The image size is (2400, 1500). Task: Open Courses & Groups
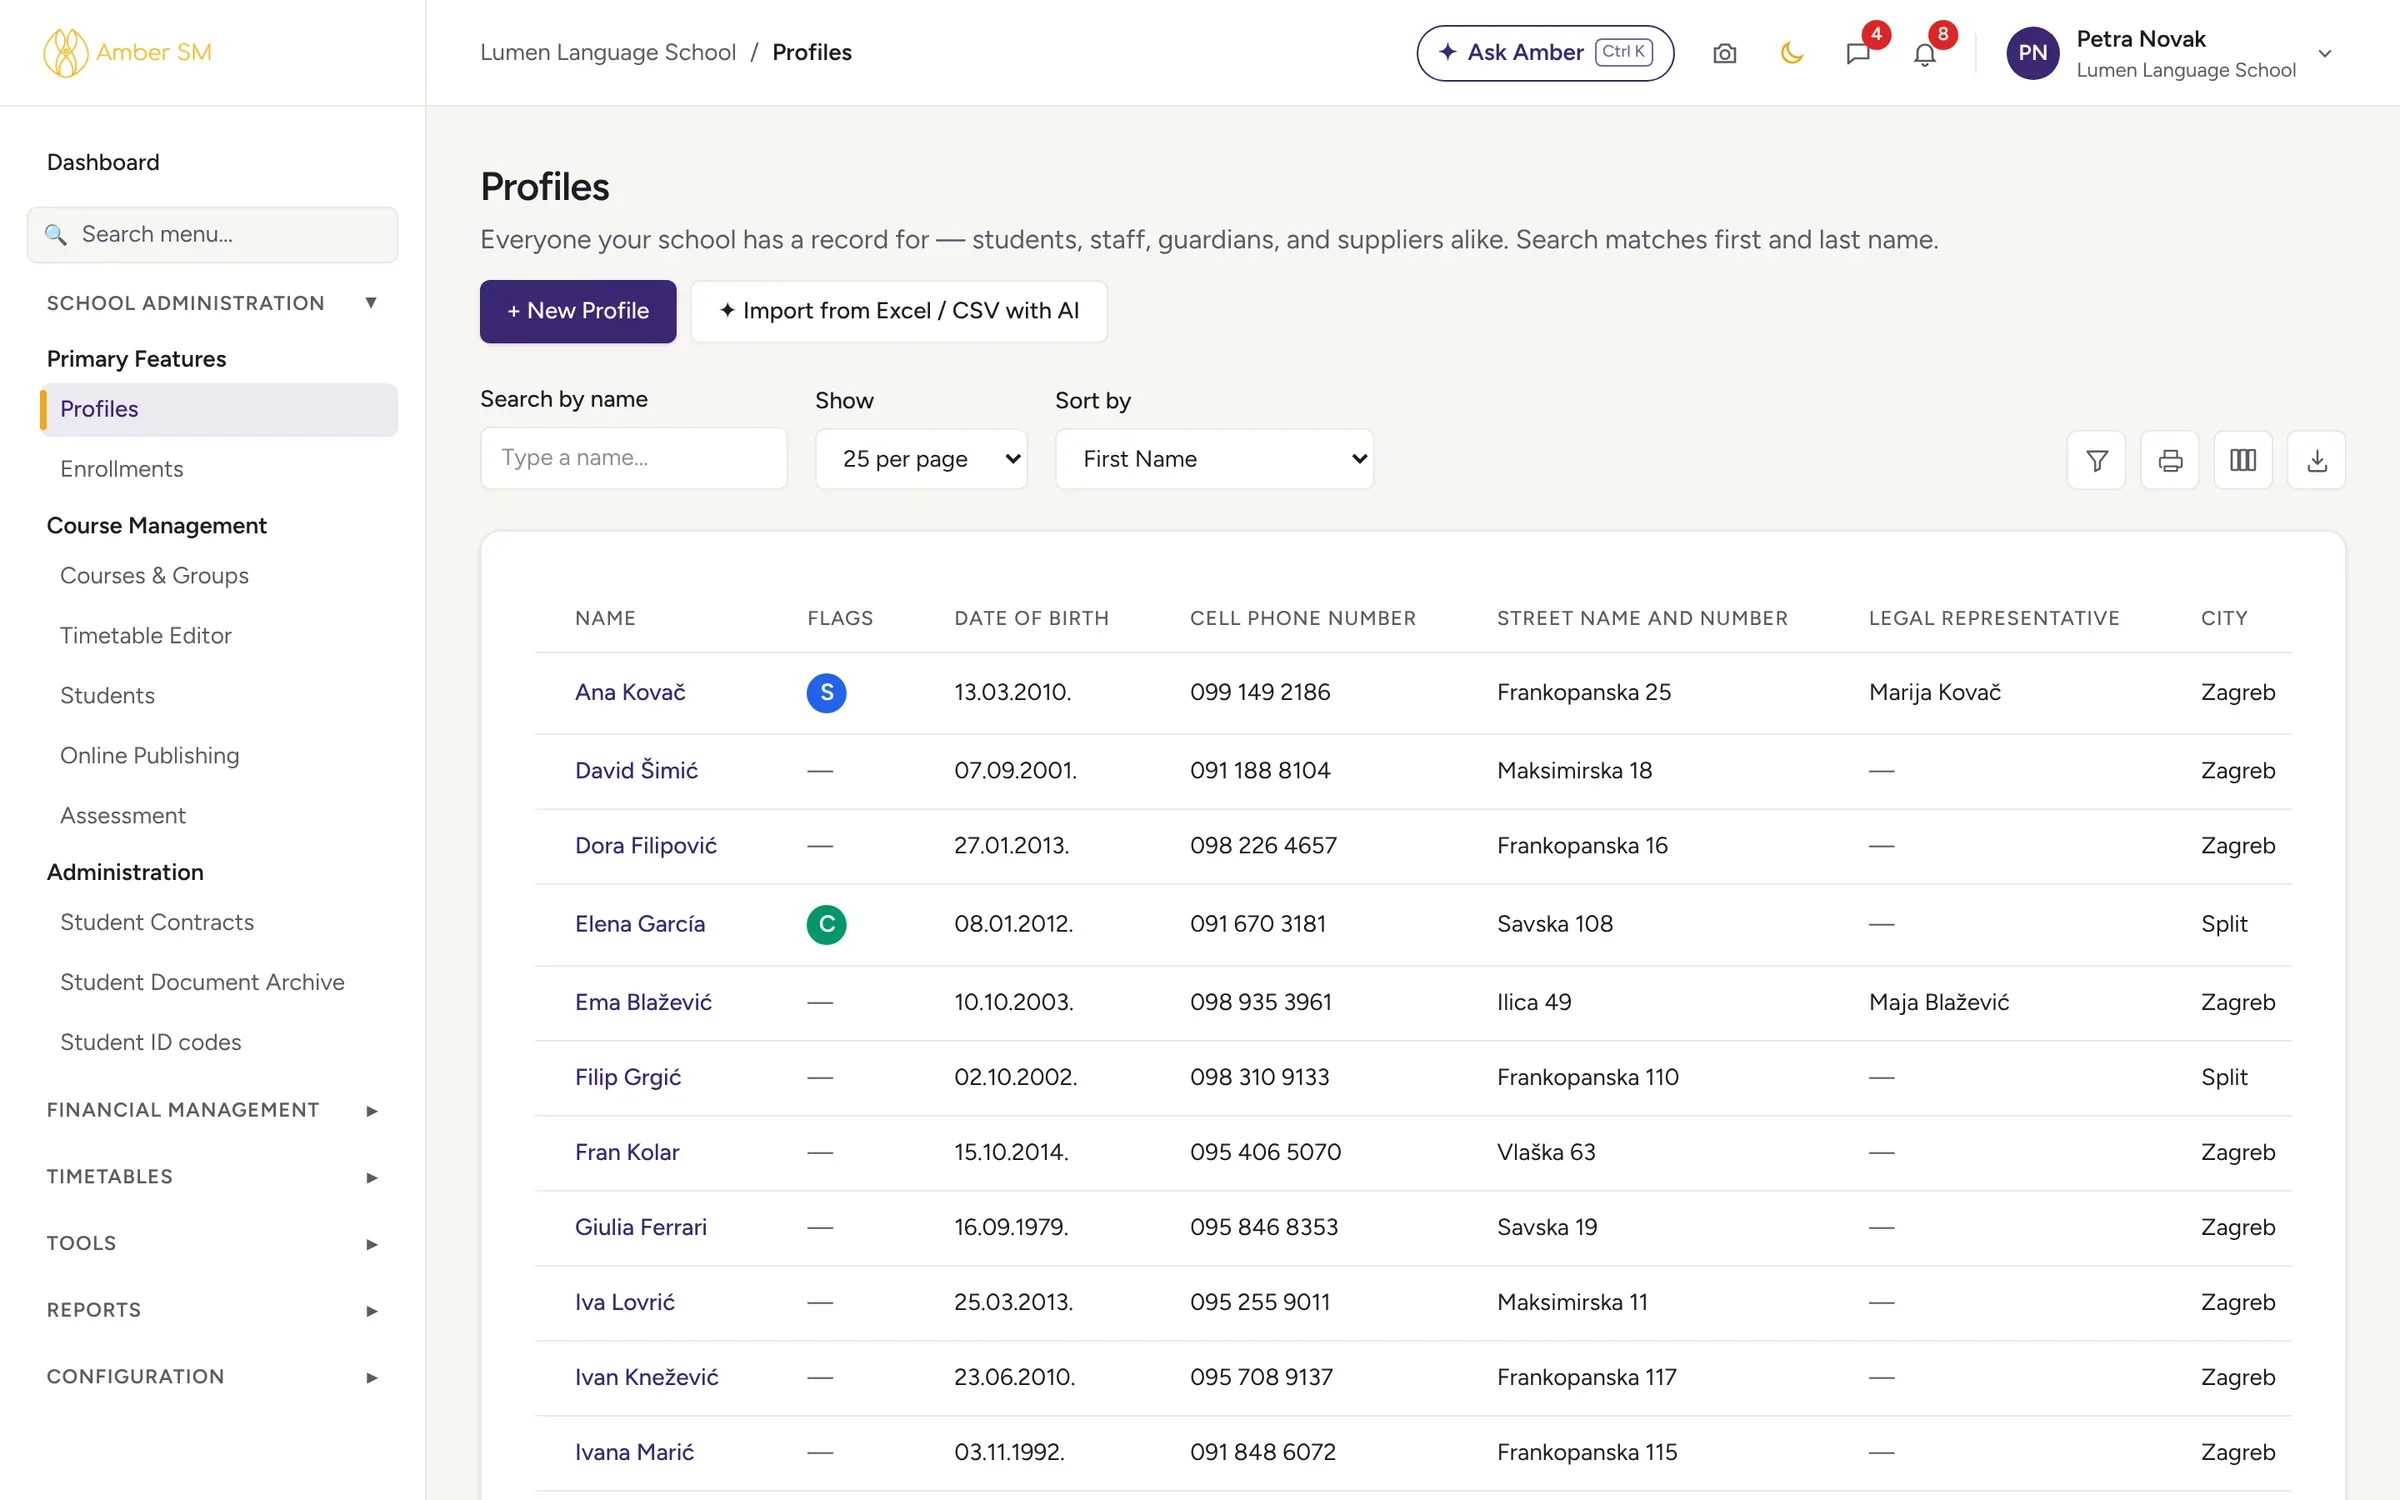(154, 575)
